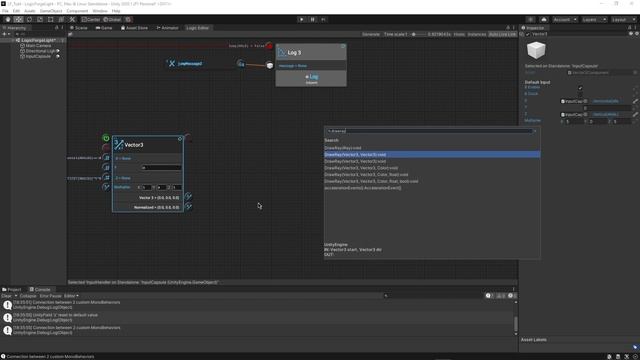Select DrawRay(Vector3, Vector3, Color):void result
This screenshot has width=640, height=360.
361,168
